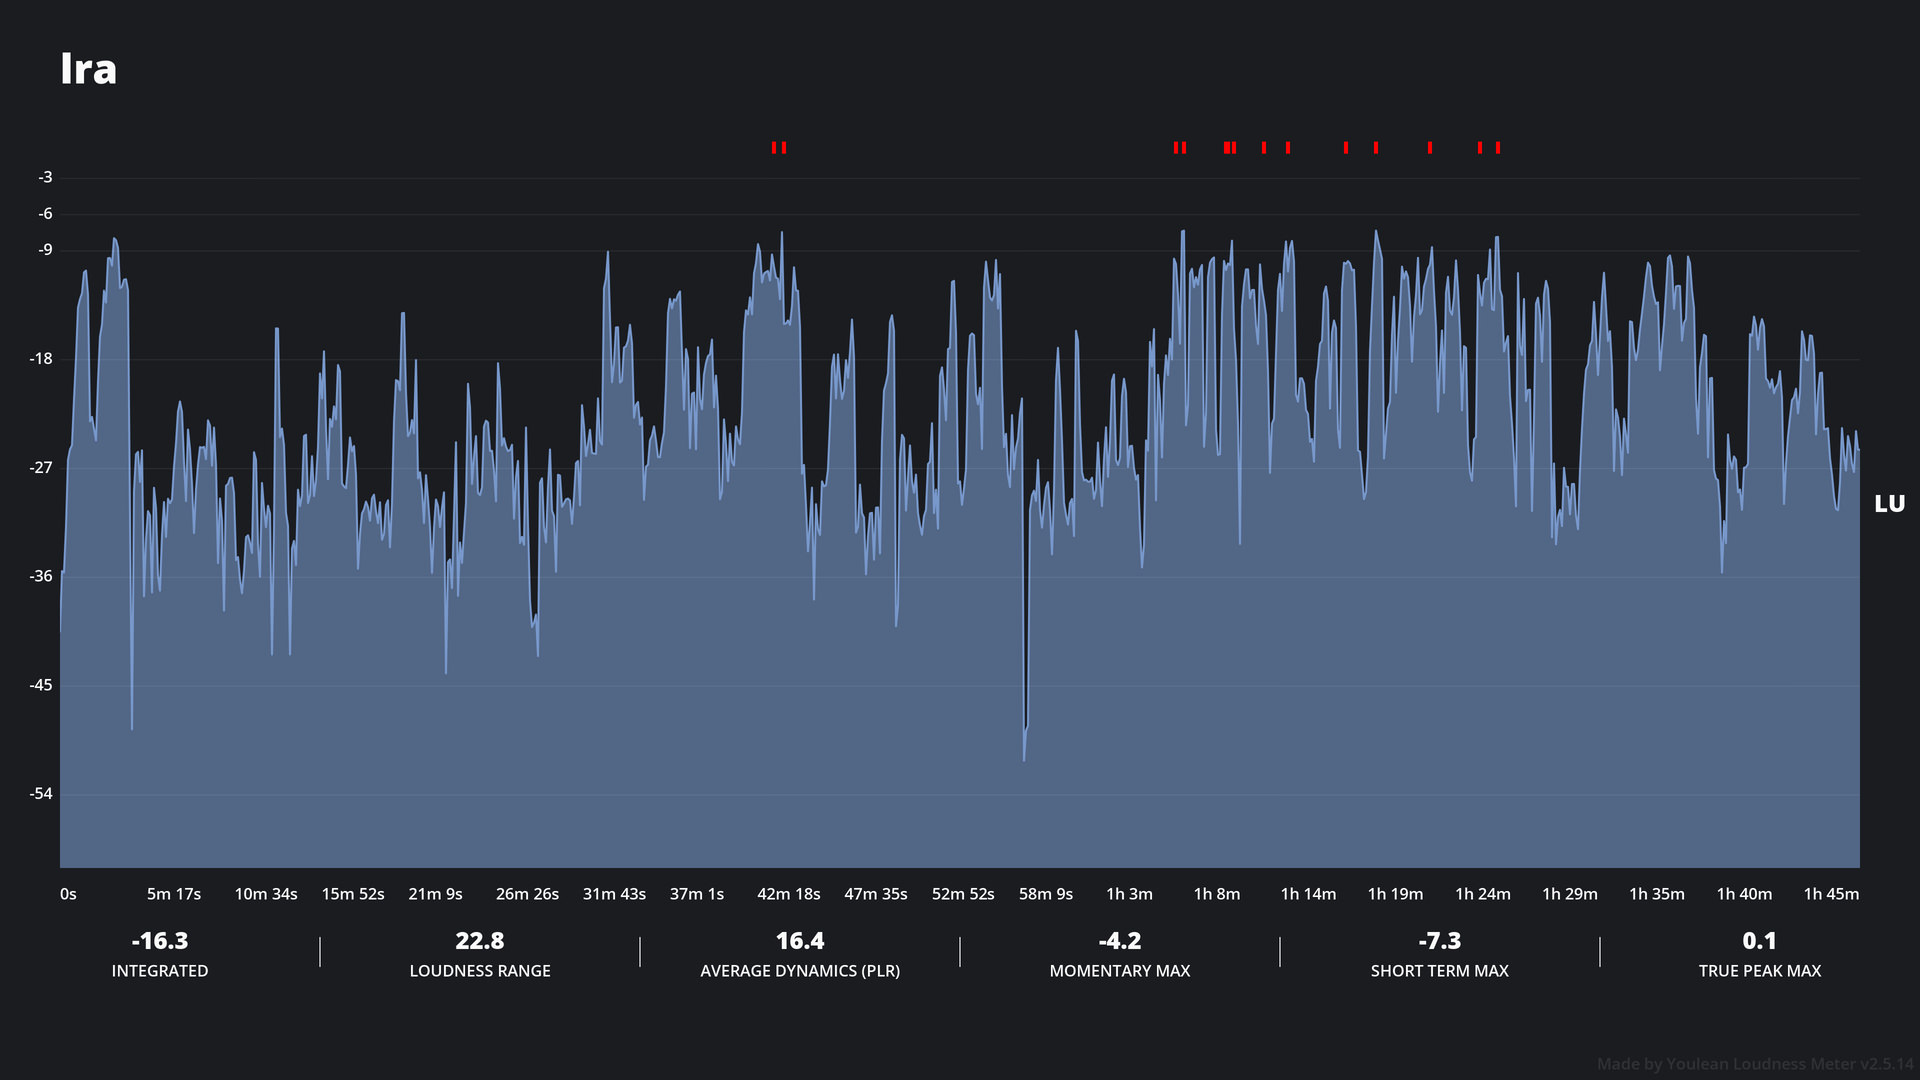Select the "58m 9s" time label

click(x=1046, y=894)
